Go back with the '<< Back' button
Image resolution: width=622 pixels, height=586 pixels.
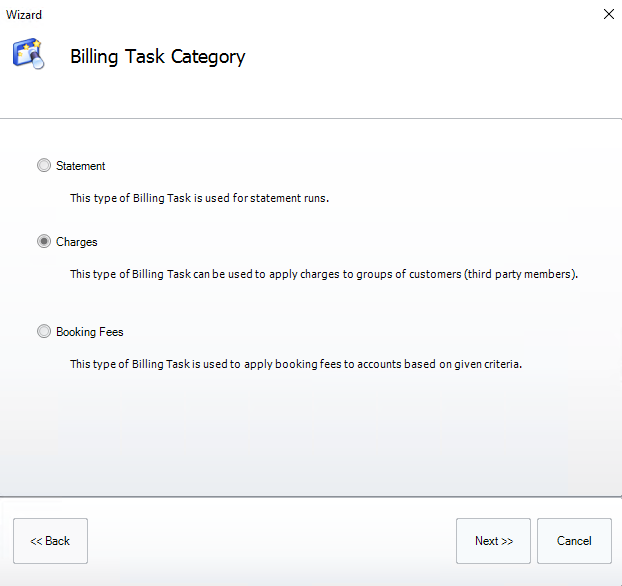[50, 541]
